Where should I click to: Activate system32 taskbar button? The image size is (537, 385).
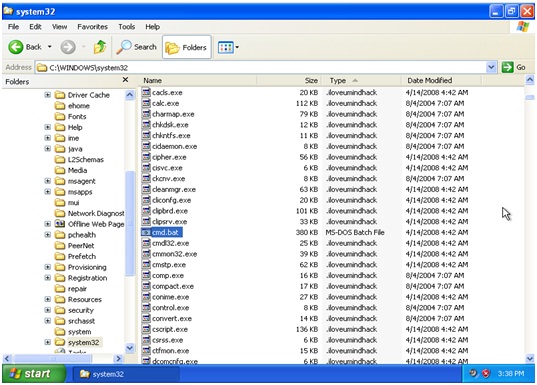pyautogui.click(x=125, y=374)
